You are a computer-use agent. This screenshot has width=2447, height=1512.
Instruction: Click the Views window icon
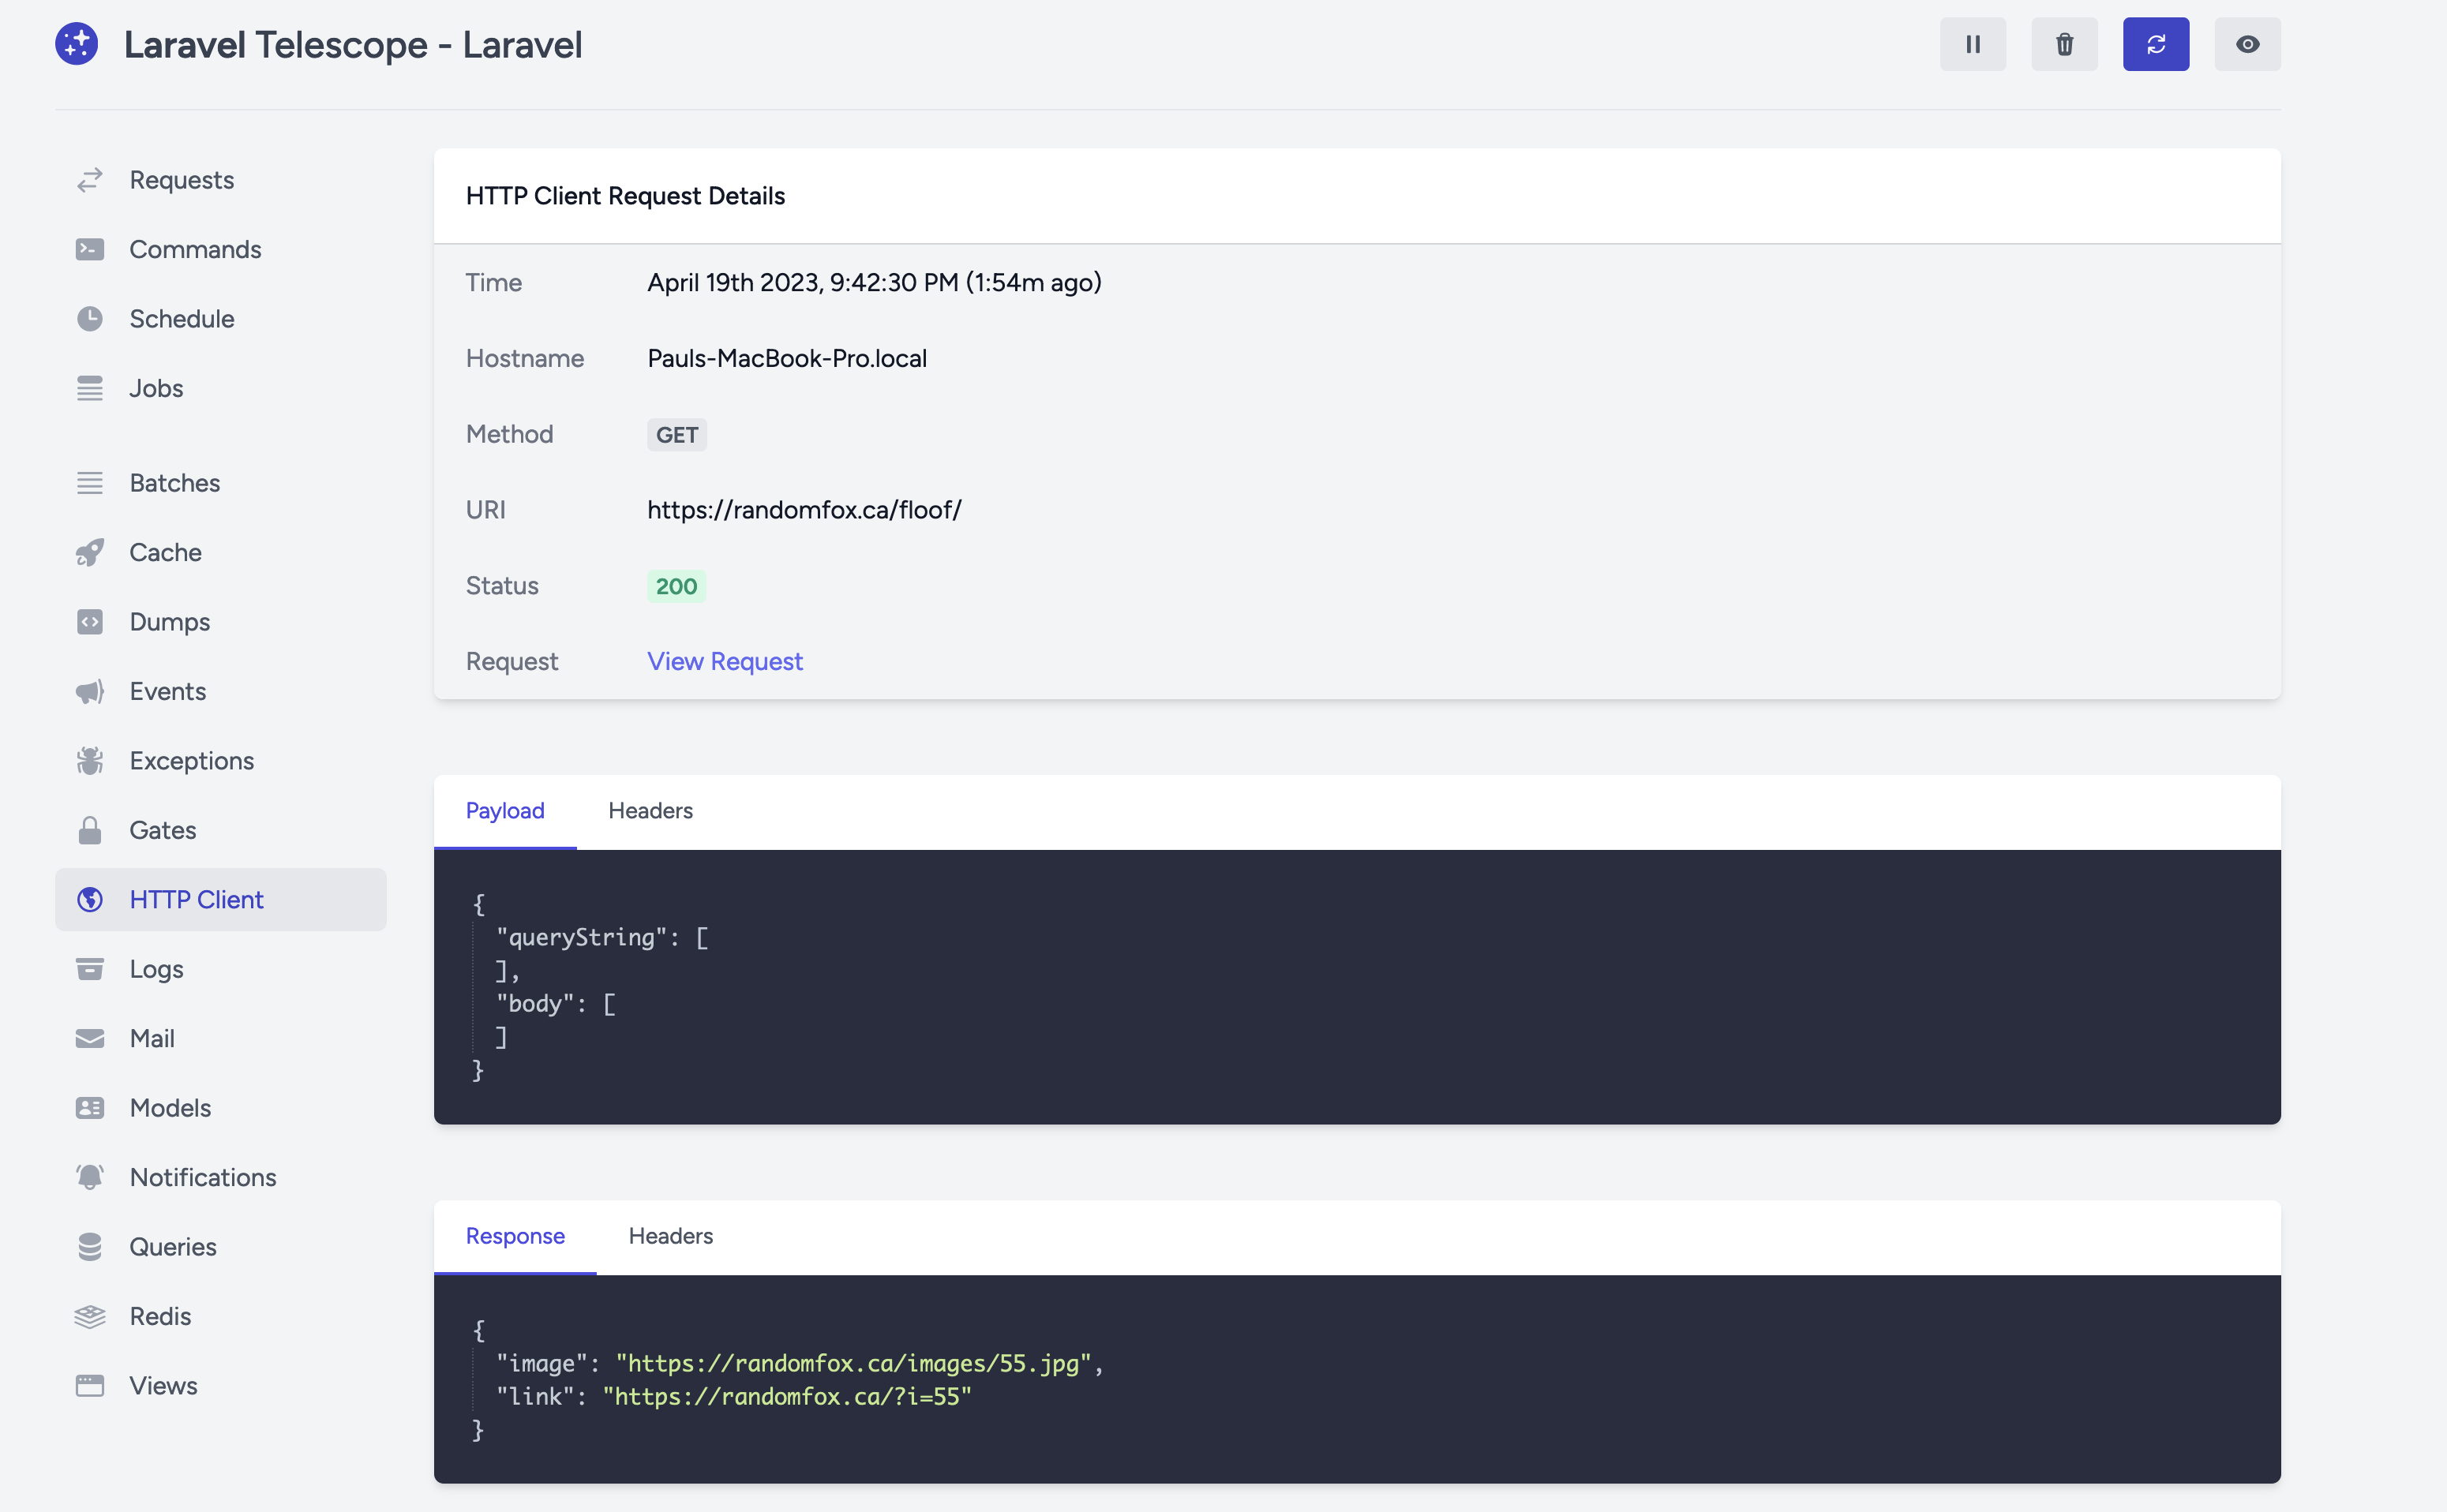[90, 1386]
